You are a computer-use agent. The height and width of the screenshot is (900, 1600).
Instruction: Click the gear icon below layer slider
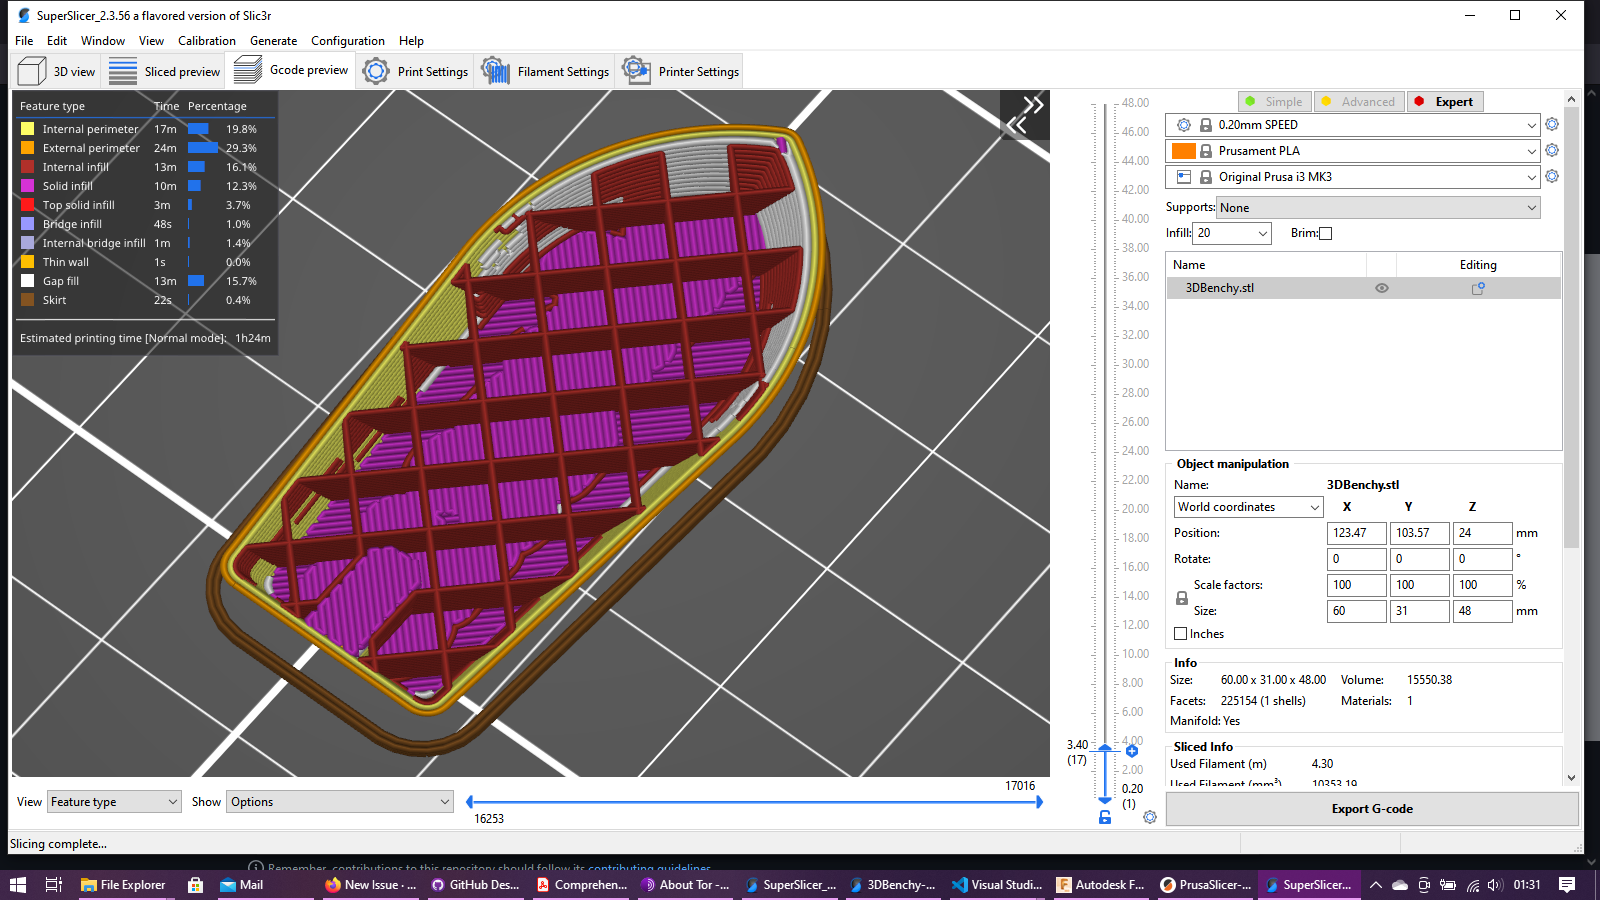[1150, 817]
